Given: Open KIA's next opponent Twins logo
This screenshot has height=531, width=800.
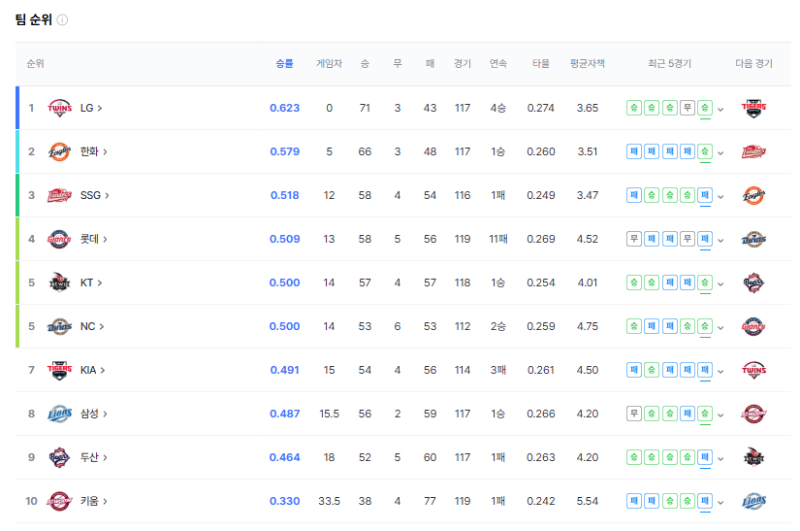Looking at the screenshot, I should point(754,370).
